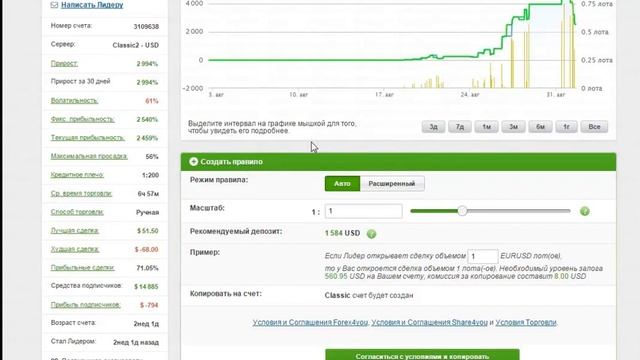This screenshot has width=640, height=360.
Task: Open the Текущая прибыльность link
Action: coord(87,138)
